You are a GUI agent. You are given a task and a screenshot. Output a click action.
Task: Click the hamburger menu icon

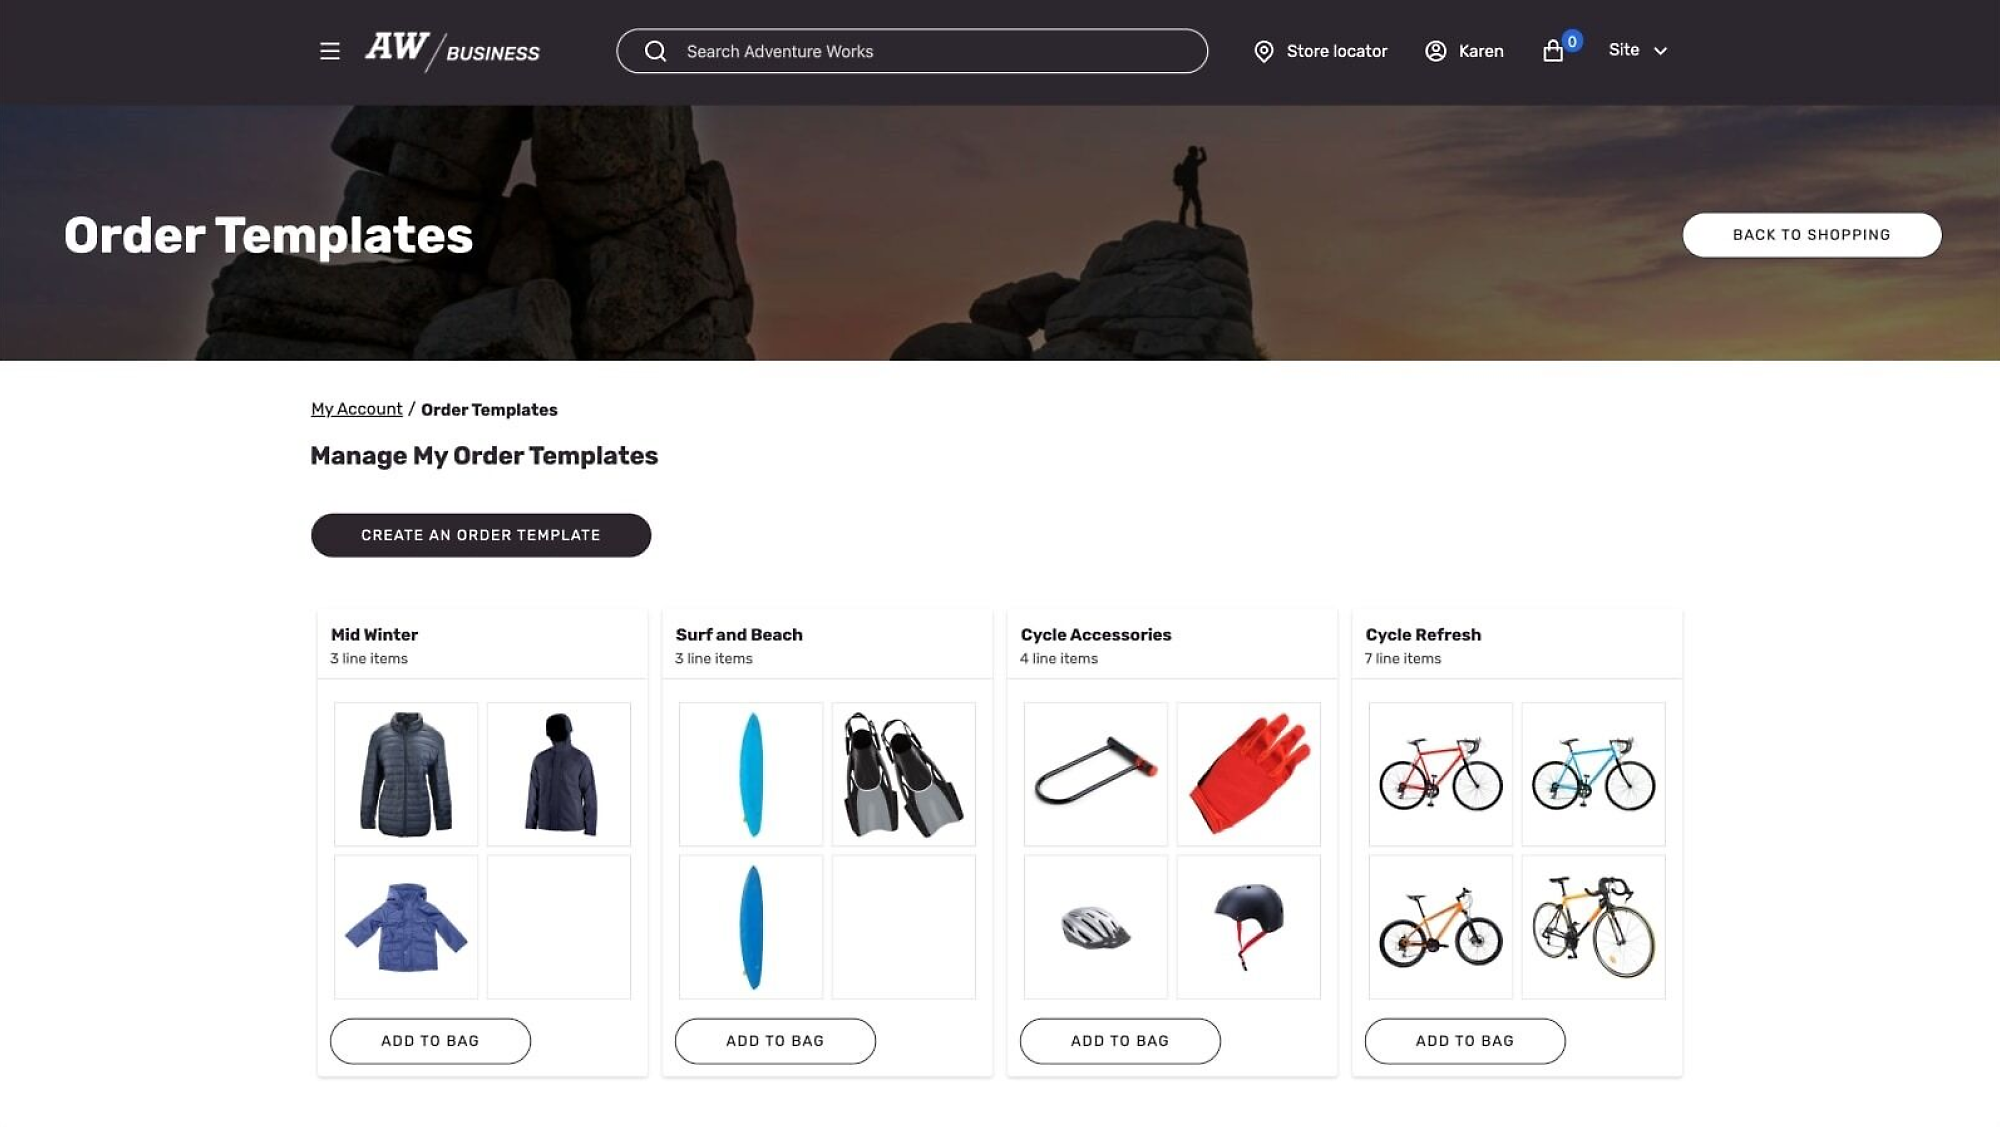coord(330,49)
